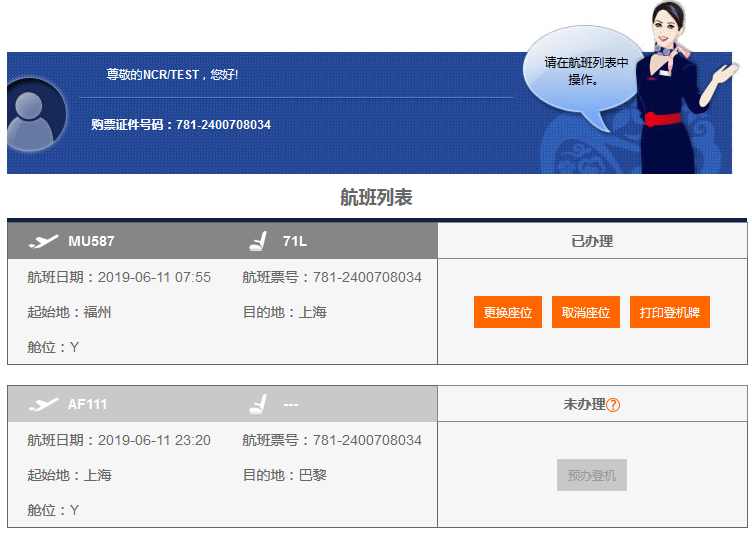Viewport: 752px width, 533px height.
Task: Click the airplane icon beside AF111
Action: (44, 405)
